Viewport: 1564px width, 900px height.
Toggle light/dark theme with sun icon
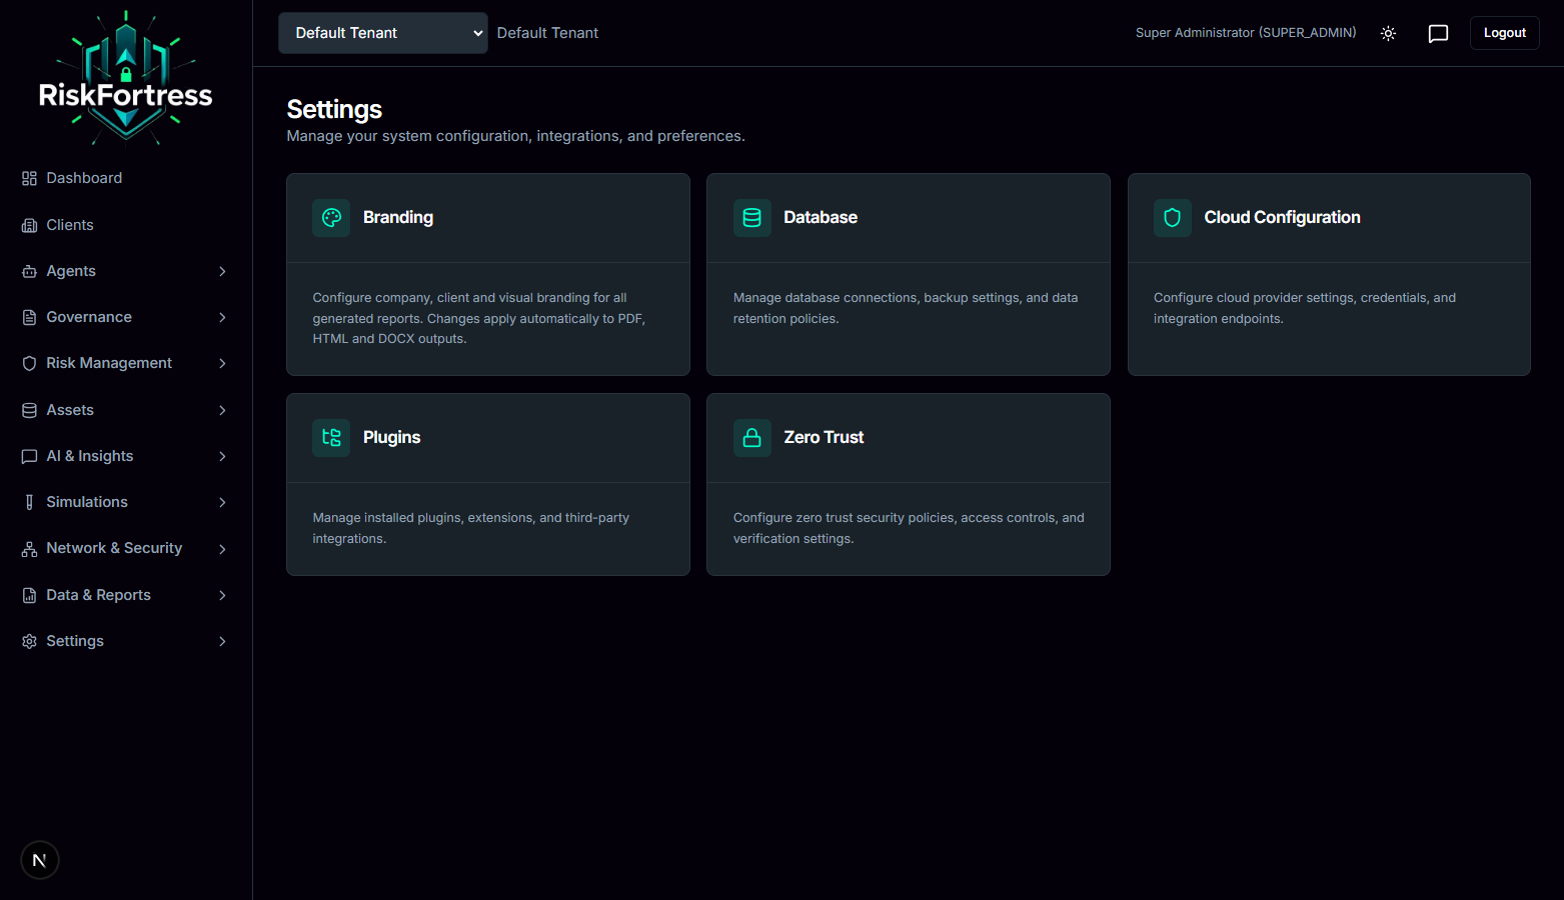tap(1388, 34)
